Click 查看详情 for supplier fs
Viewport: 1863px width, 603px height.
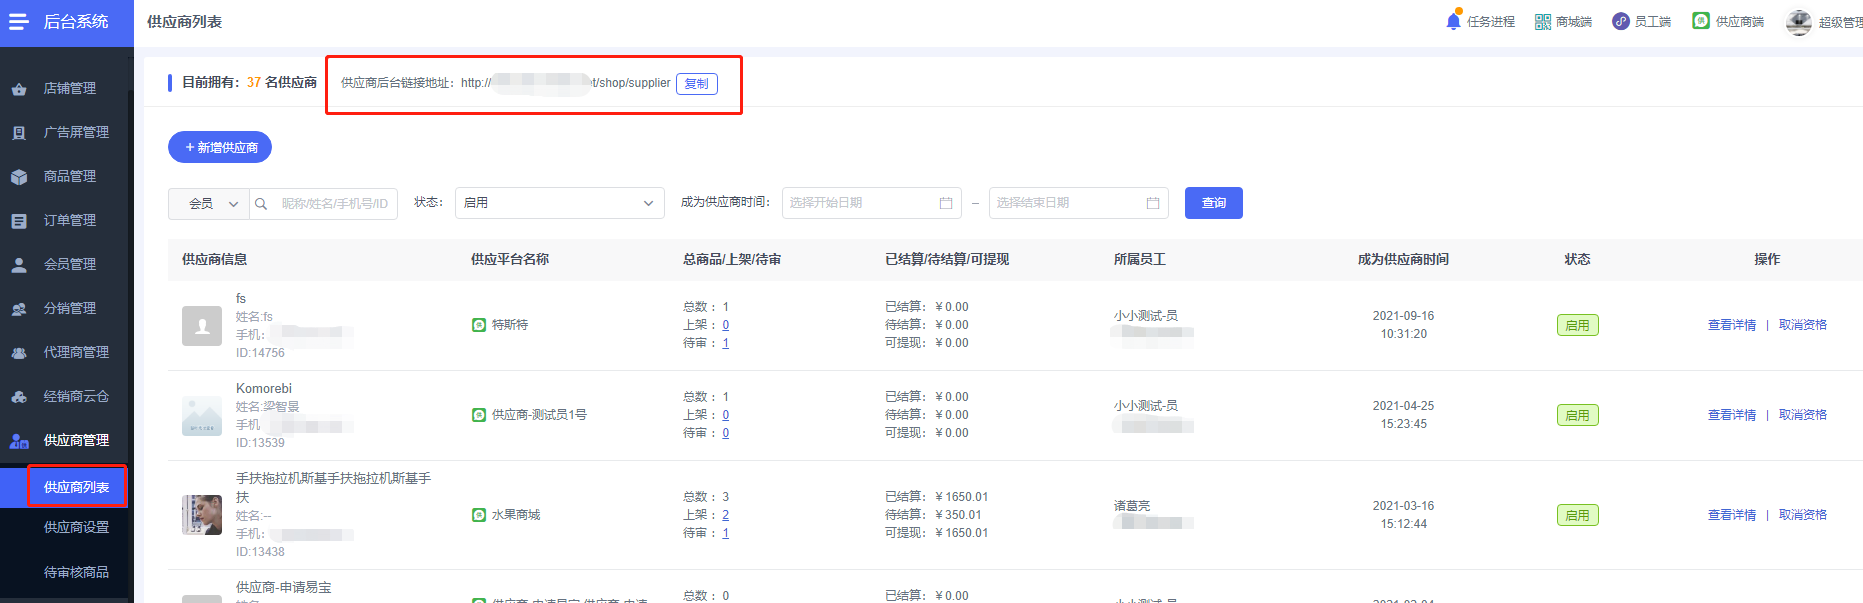(1732, 325)
